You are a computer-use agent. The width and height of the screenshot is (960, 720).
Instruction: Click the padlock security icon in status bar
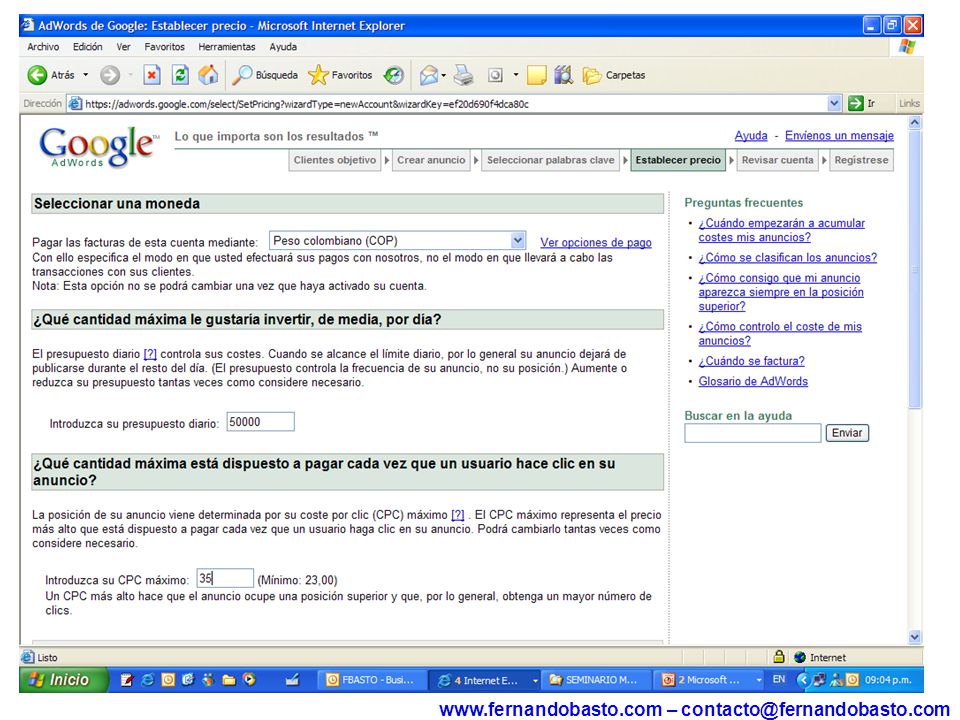tap(779, 657)
